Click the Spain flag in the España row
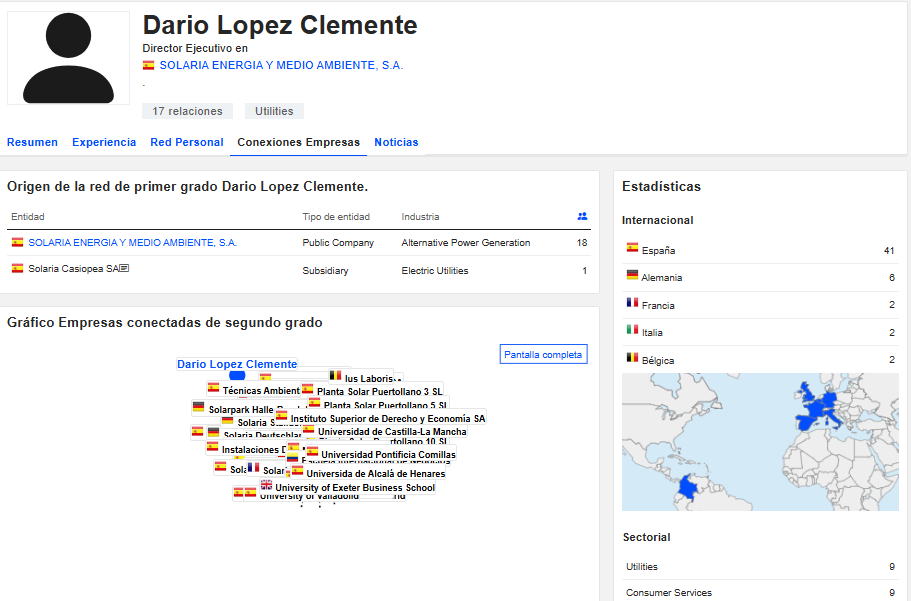Screen dimensions: 911x601 (x=632, y=248)
